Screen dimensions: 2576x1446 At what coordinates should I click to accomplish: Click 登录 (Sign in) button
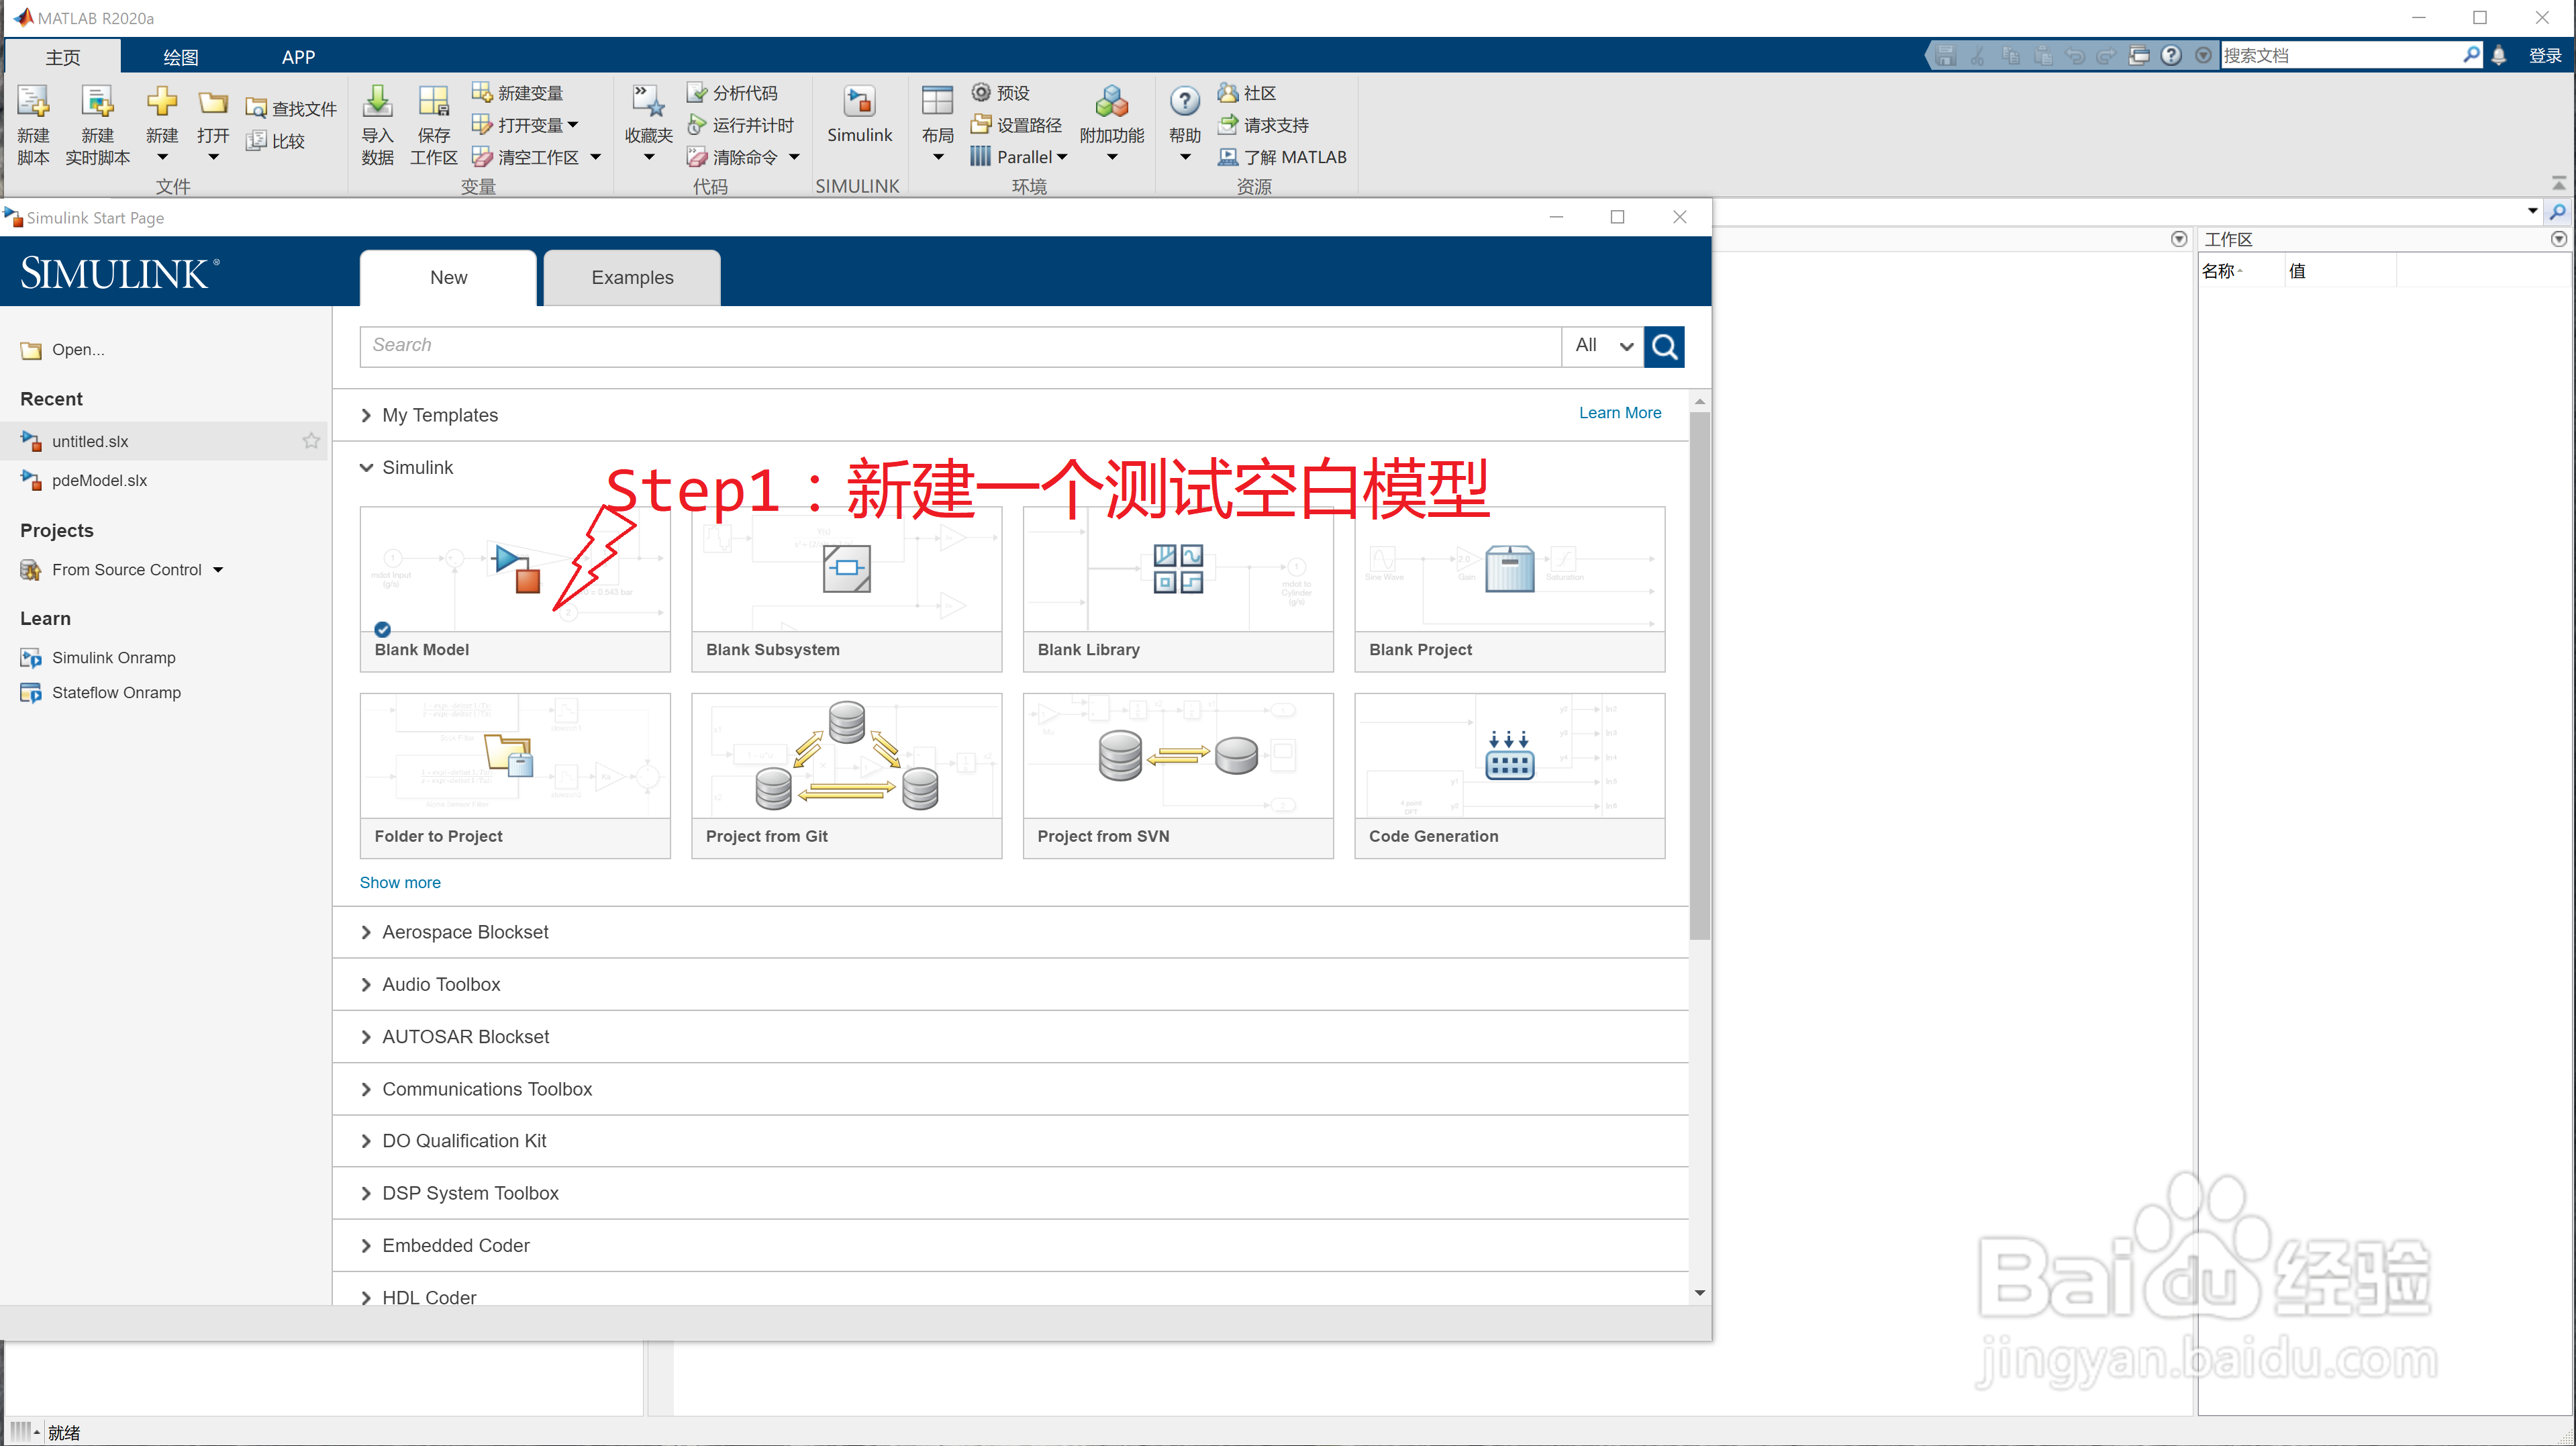pyautogui.click(x=2544, y=55)
